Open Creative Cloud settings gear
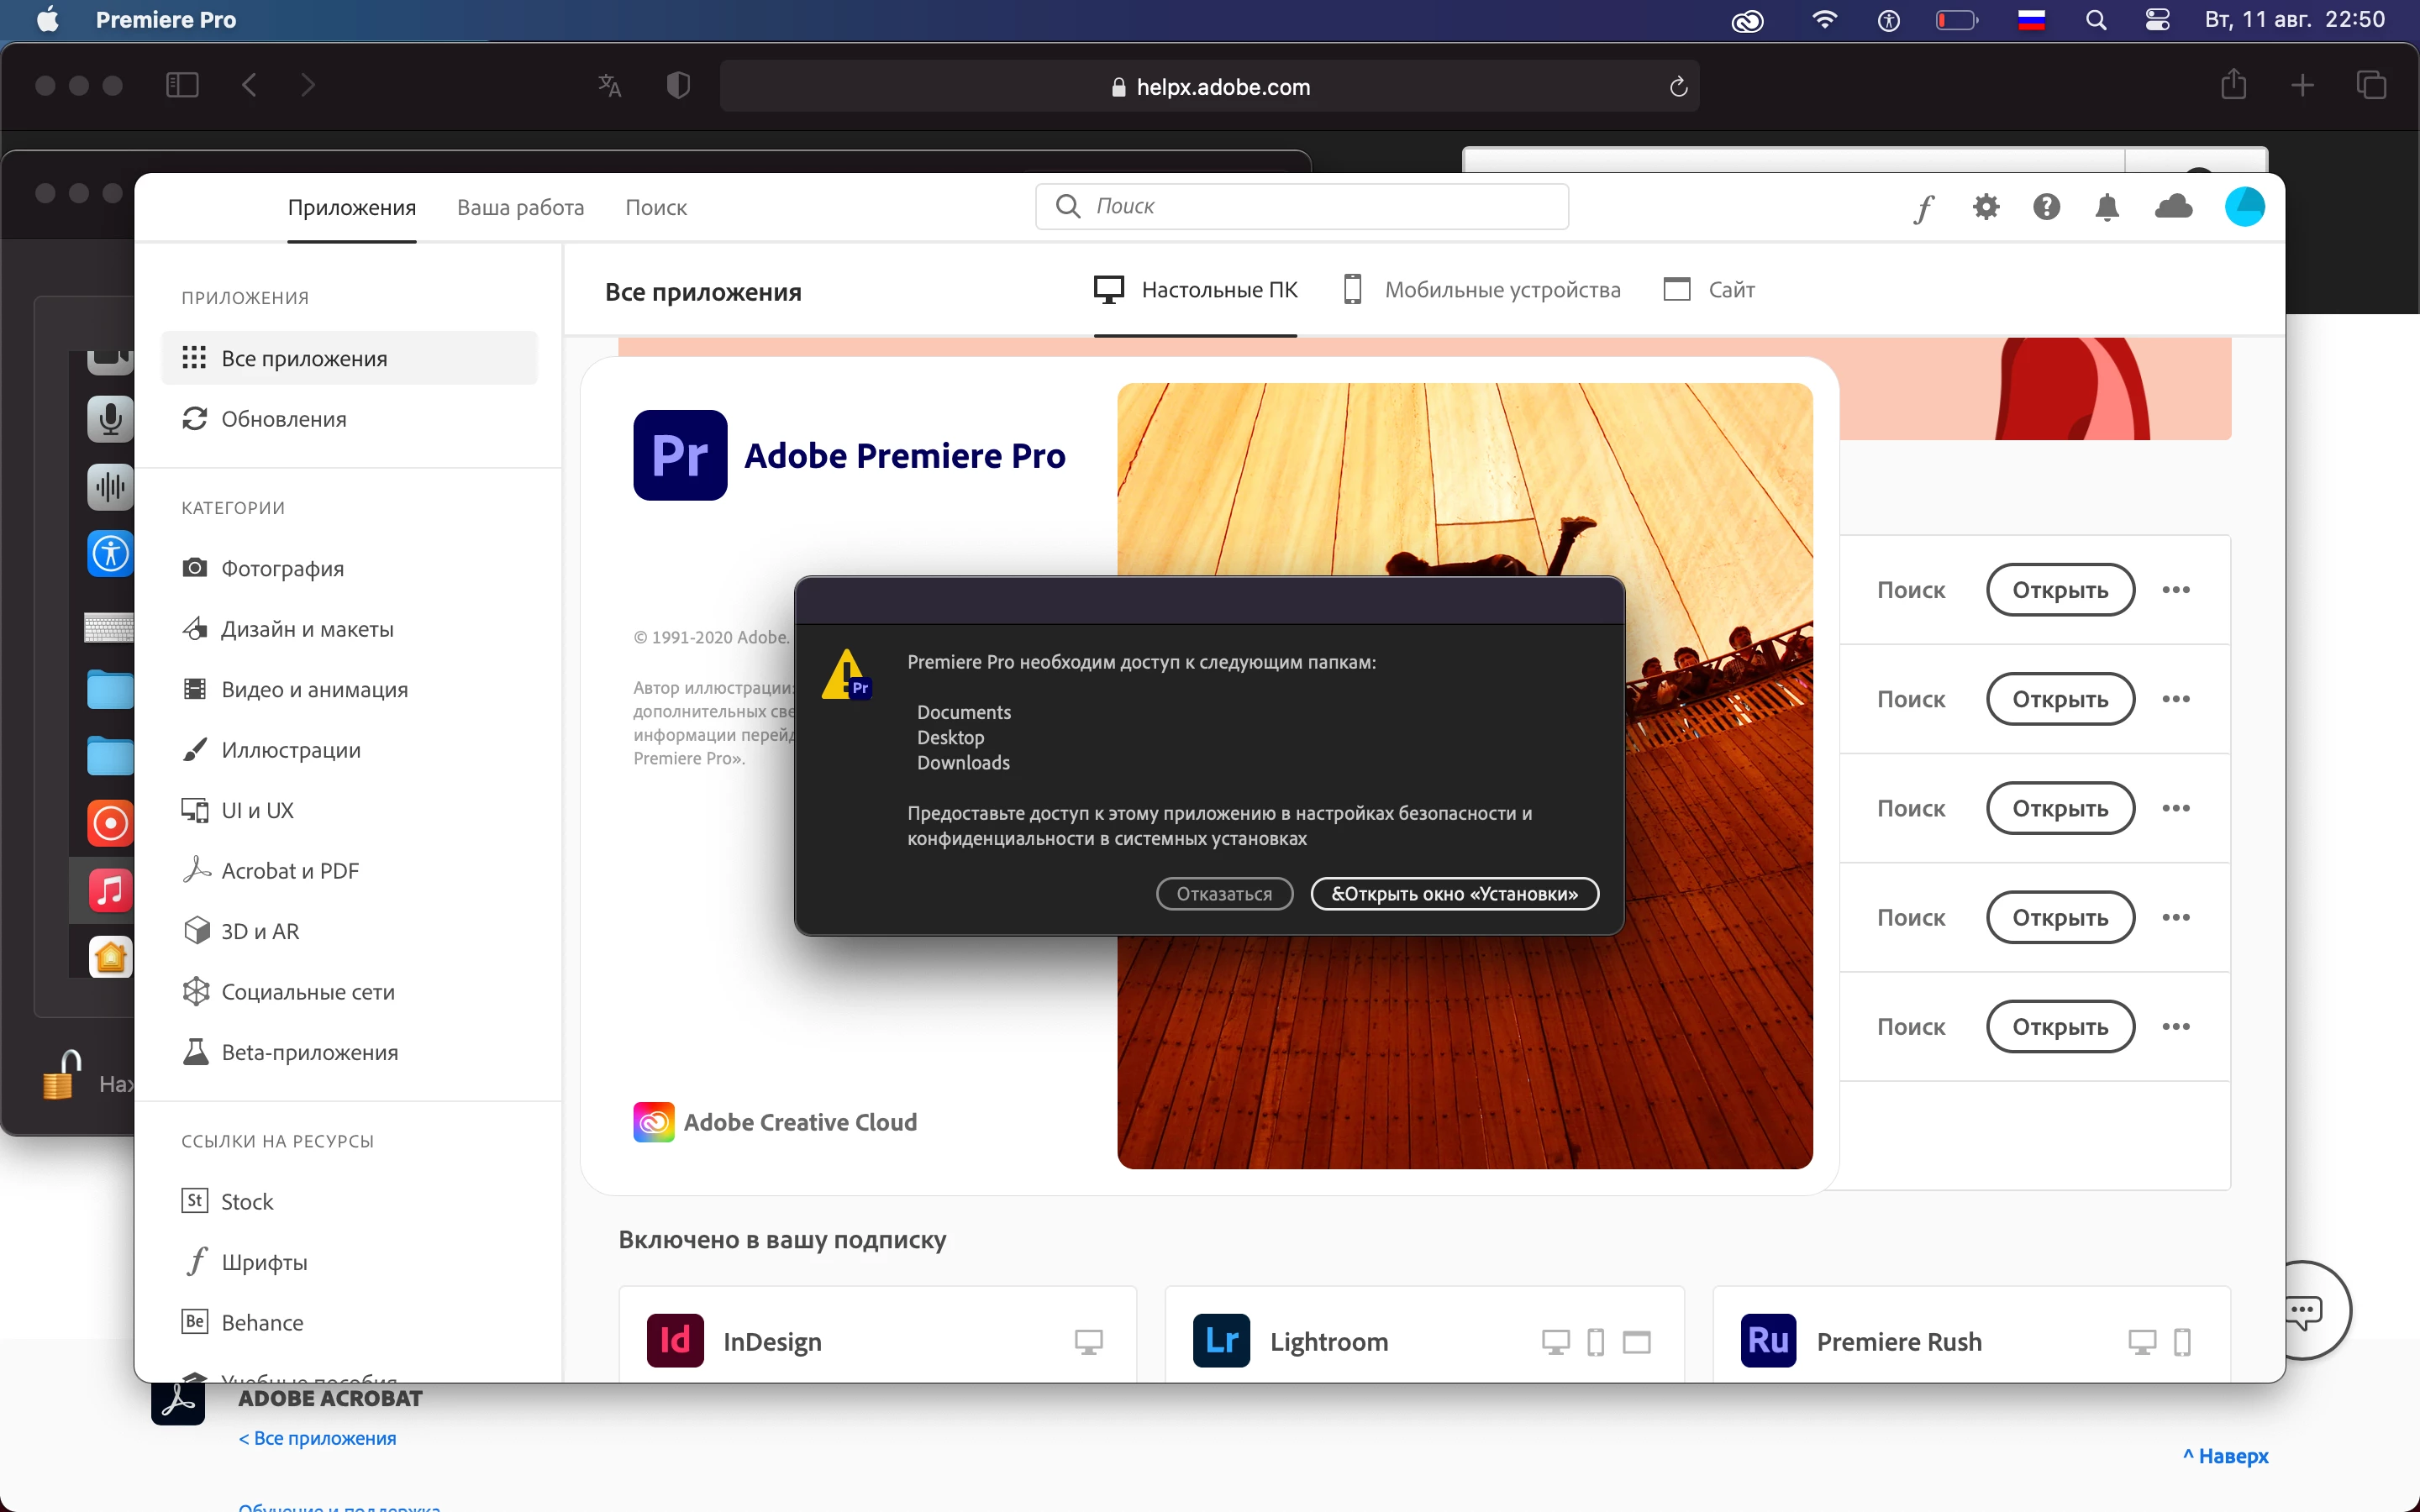Viewport: 2420px width, 1512px height. (x=1986, y=207)
